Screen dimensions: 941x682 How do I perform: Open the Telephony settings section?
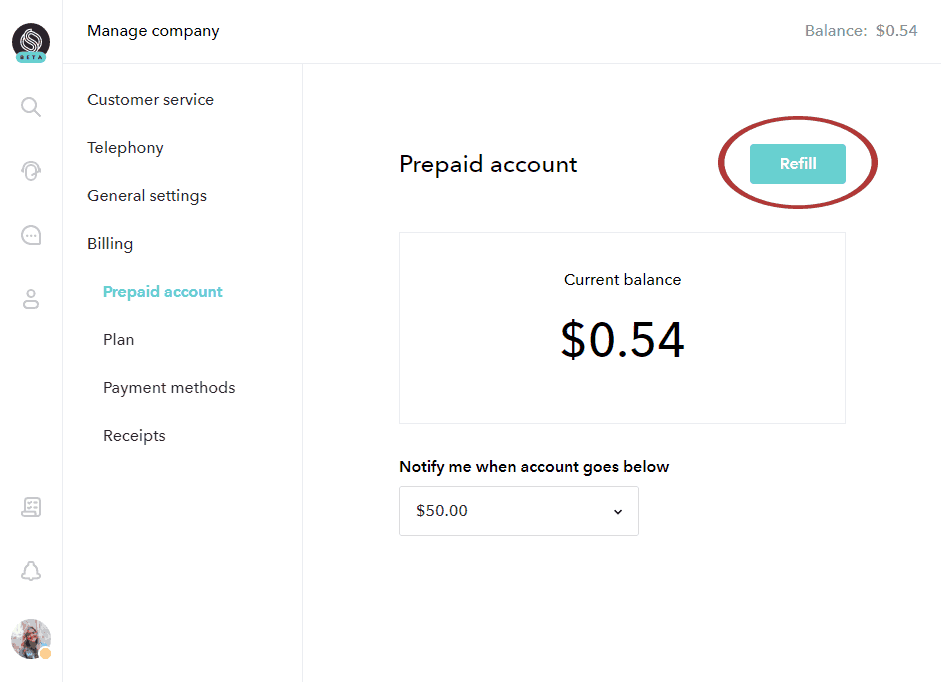click(125, 148)
